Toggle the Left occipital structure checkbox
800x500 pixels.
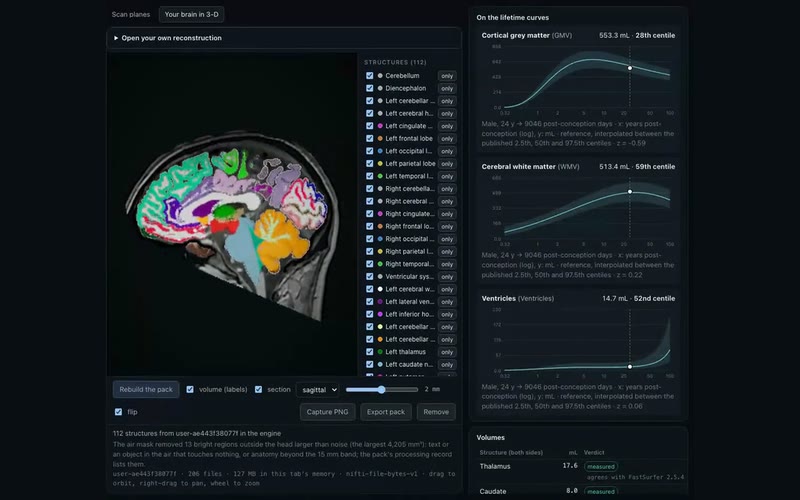click(369, 151)
